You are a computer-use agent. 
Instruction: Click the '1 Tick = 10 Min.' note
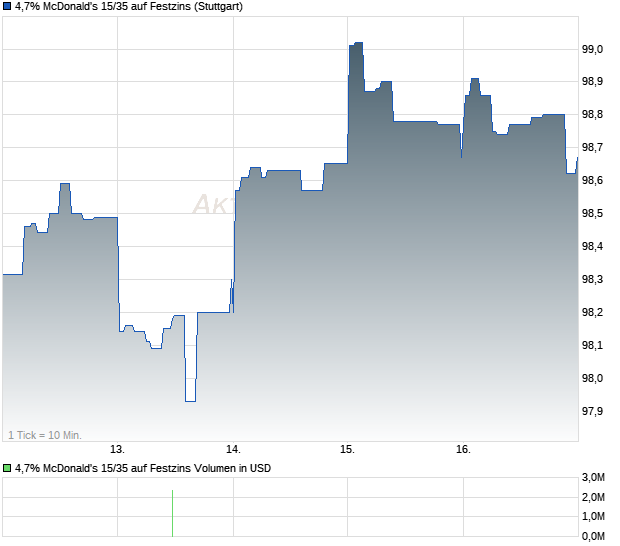(x=45, y=435)
